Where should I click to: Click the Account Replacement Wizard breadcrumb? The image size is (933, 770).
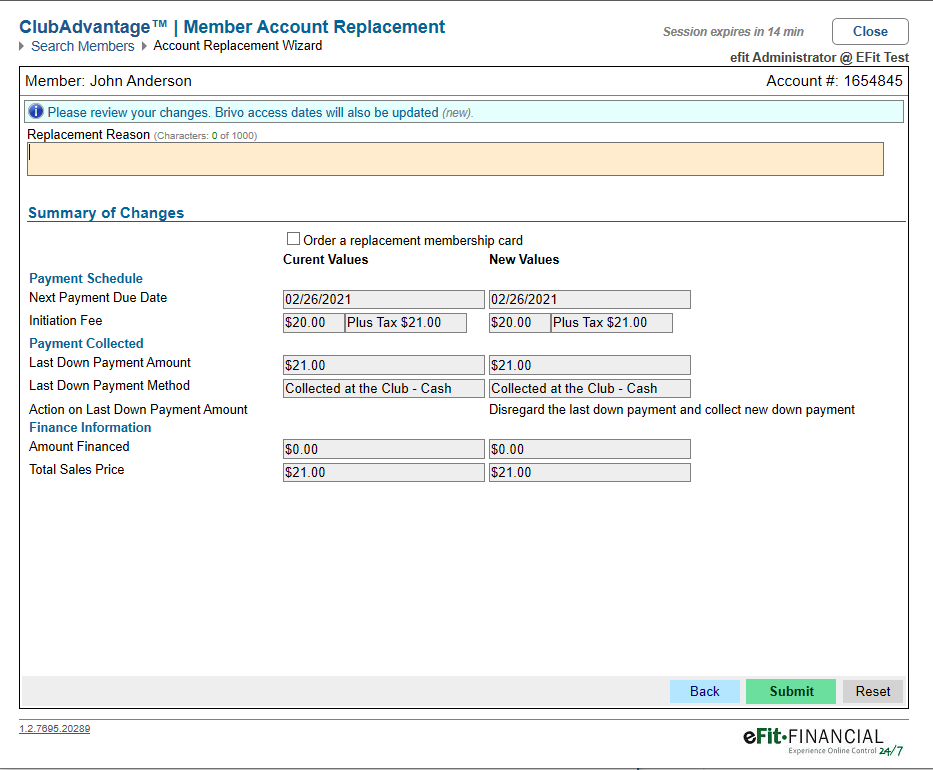tap(237, 46)
